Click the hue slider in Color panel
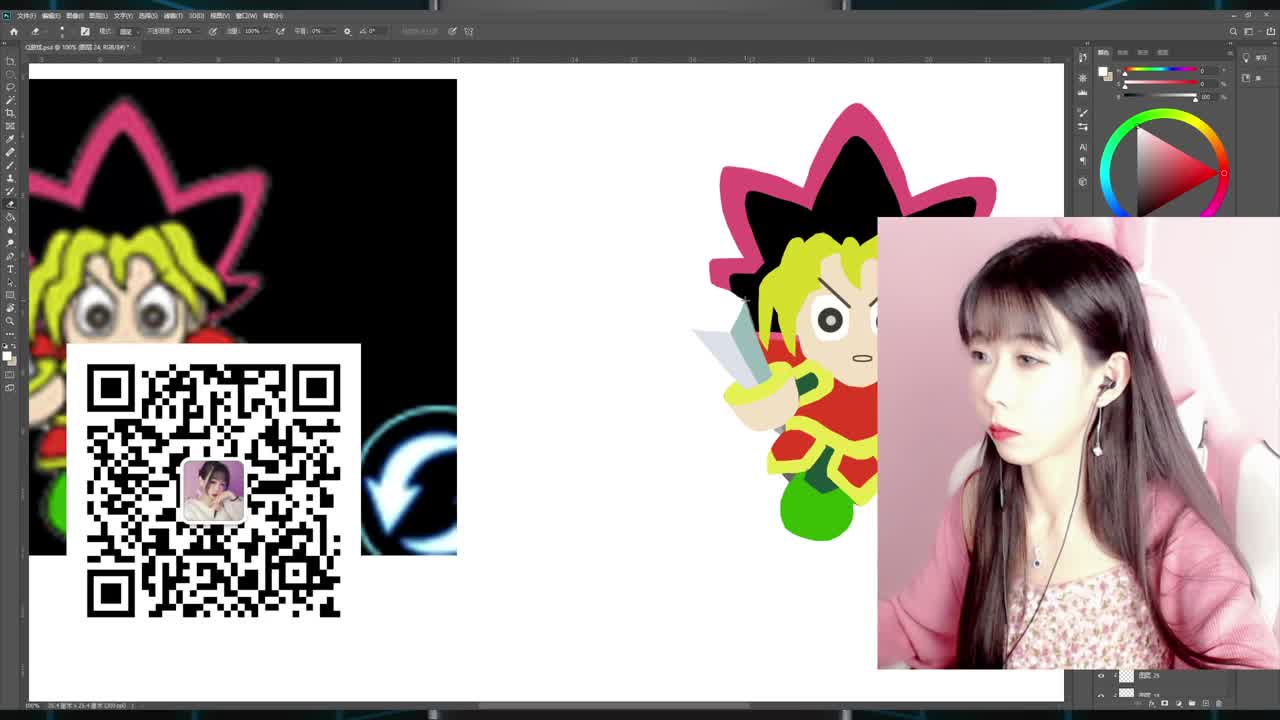Image resolution: width=1280 pixels, height=720 pixels. (x=1160, y=70)
